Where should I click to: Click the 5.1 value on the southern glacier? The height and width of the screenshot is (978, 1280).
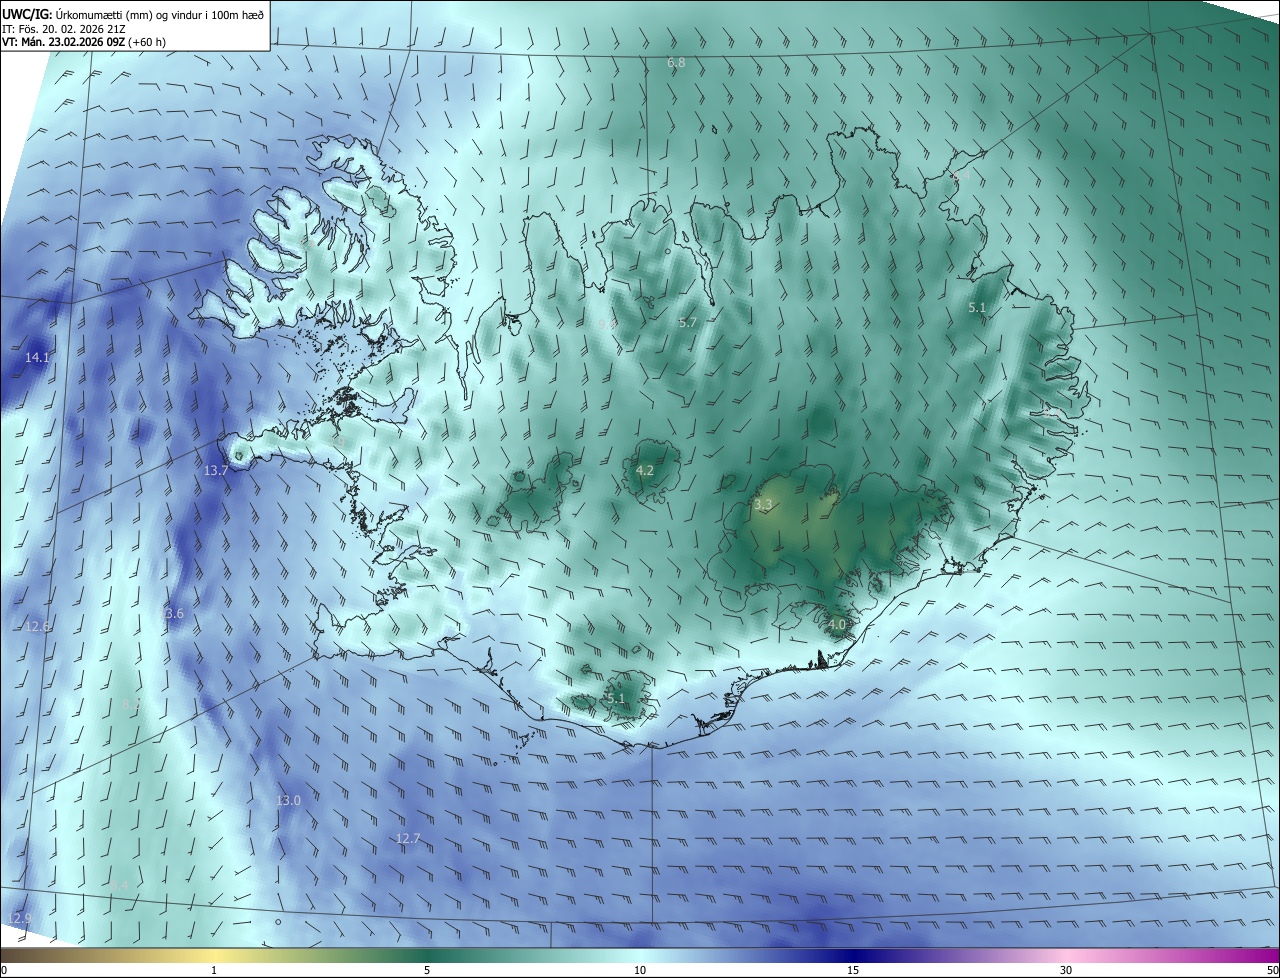(x=615, y=698)
